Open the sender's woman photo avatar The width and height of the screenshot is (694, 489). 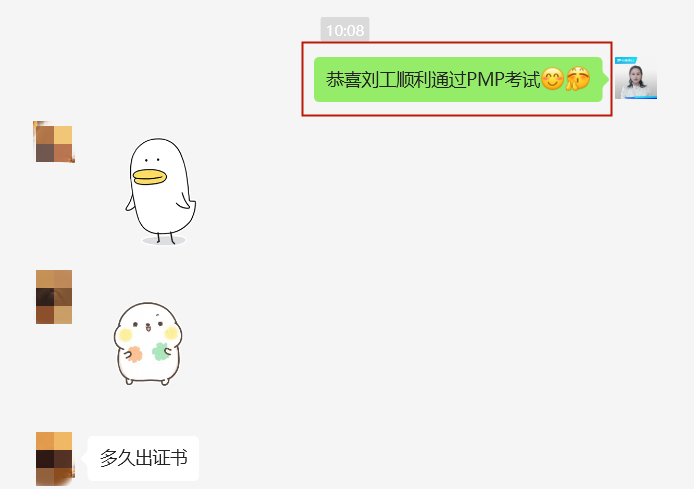636,78
